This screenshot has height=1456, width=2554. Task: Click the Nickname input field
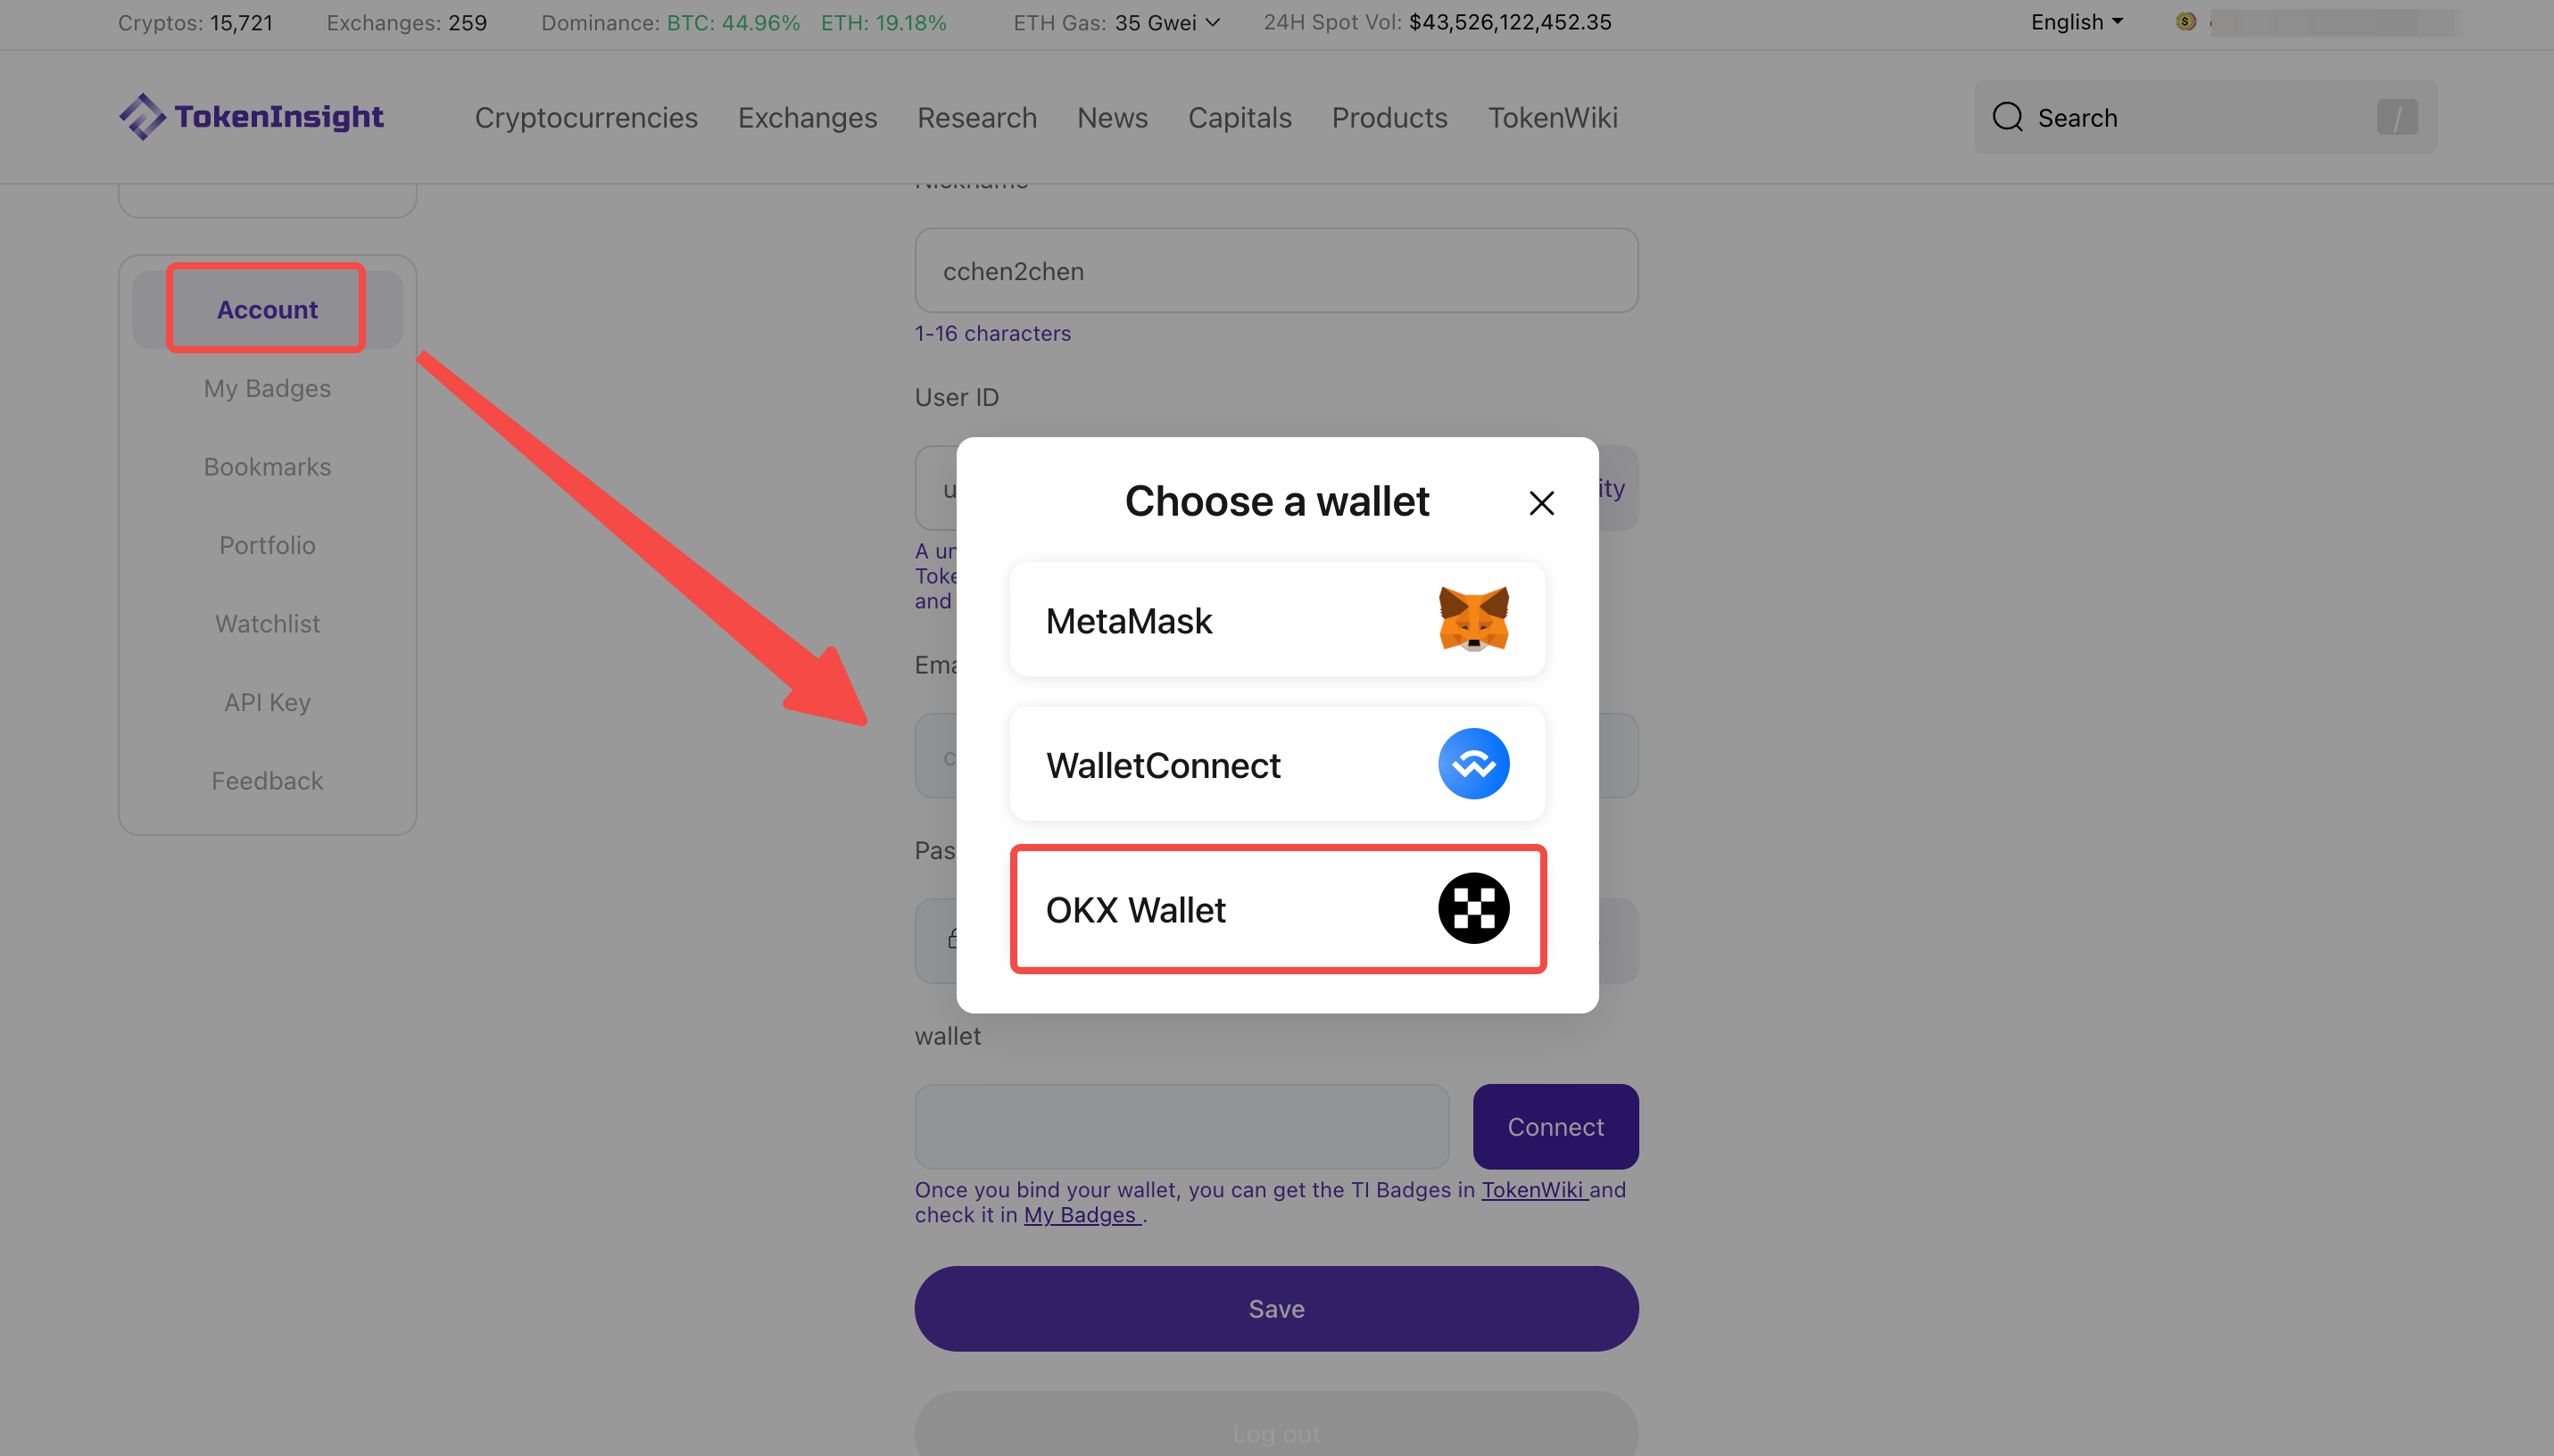(1275, 272)
